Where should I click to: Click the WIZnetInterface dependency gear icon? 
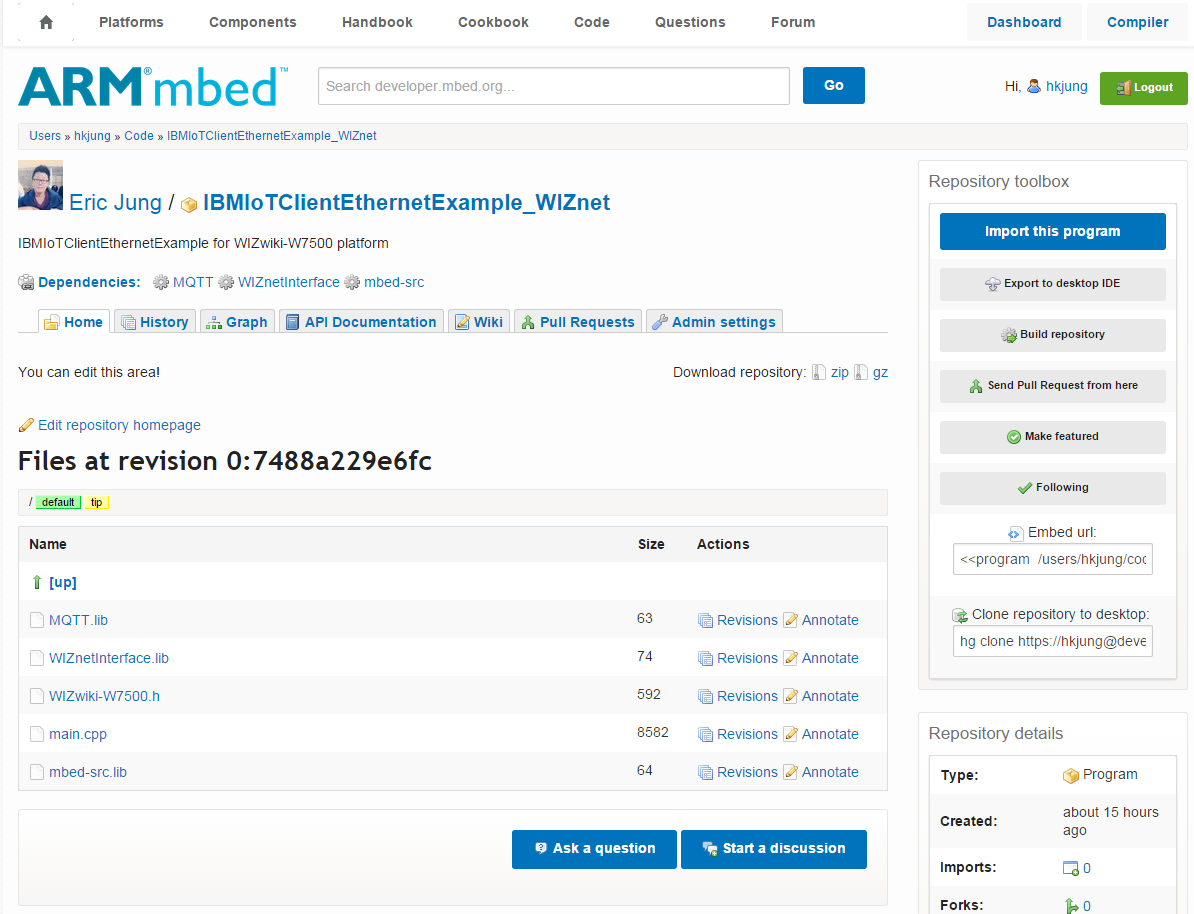point(226,283)
